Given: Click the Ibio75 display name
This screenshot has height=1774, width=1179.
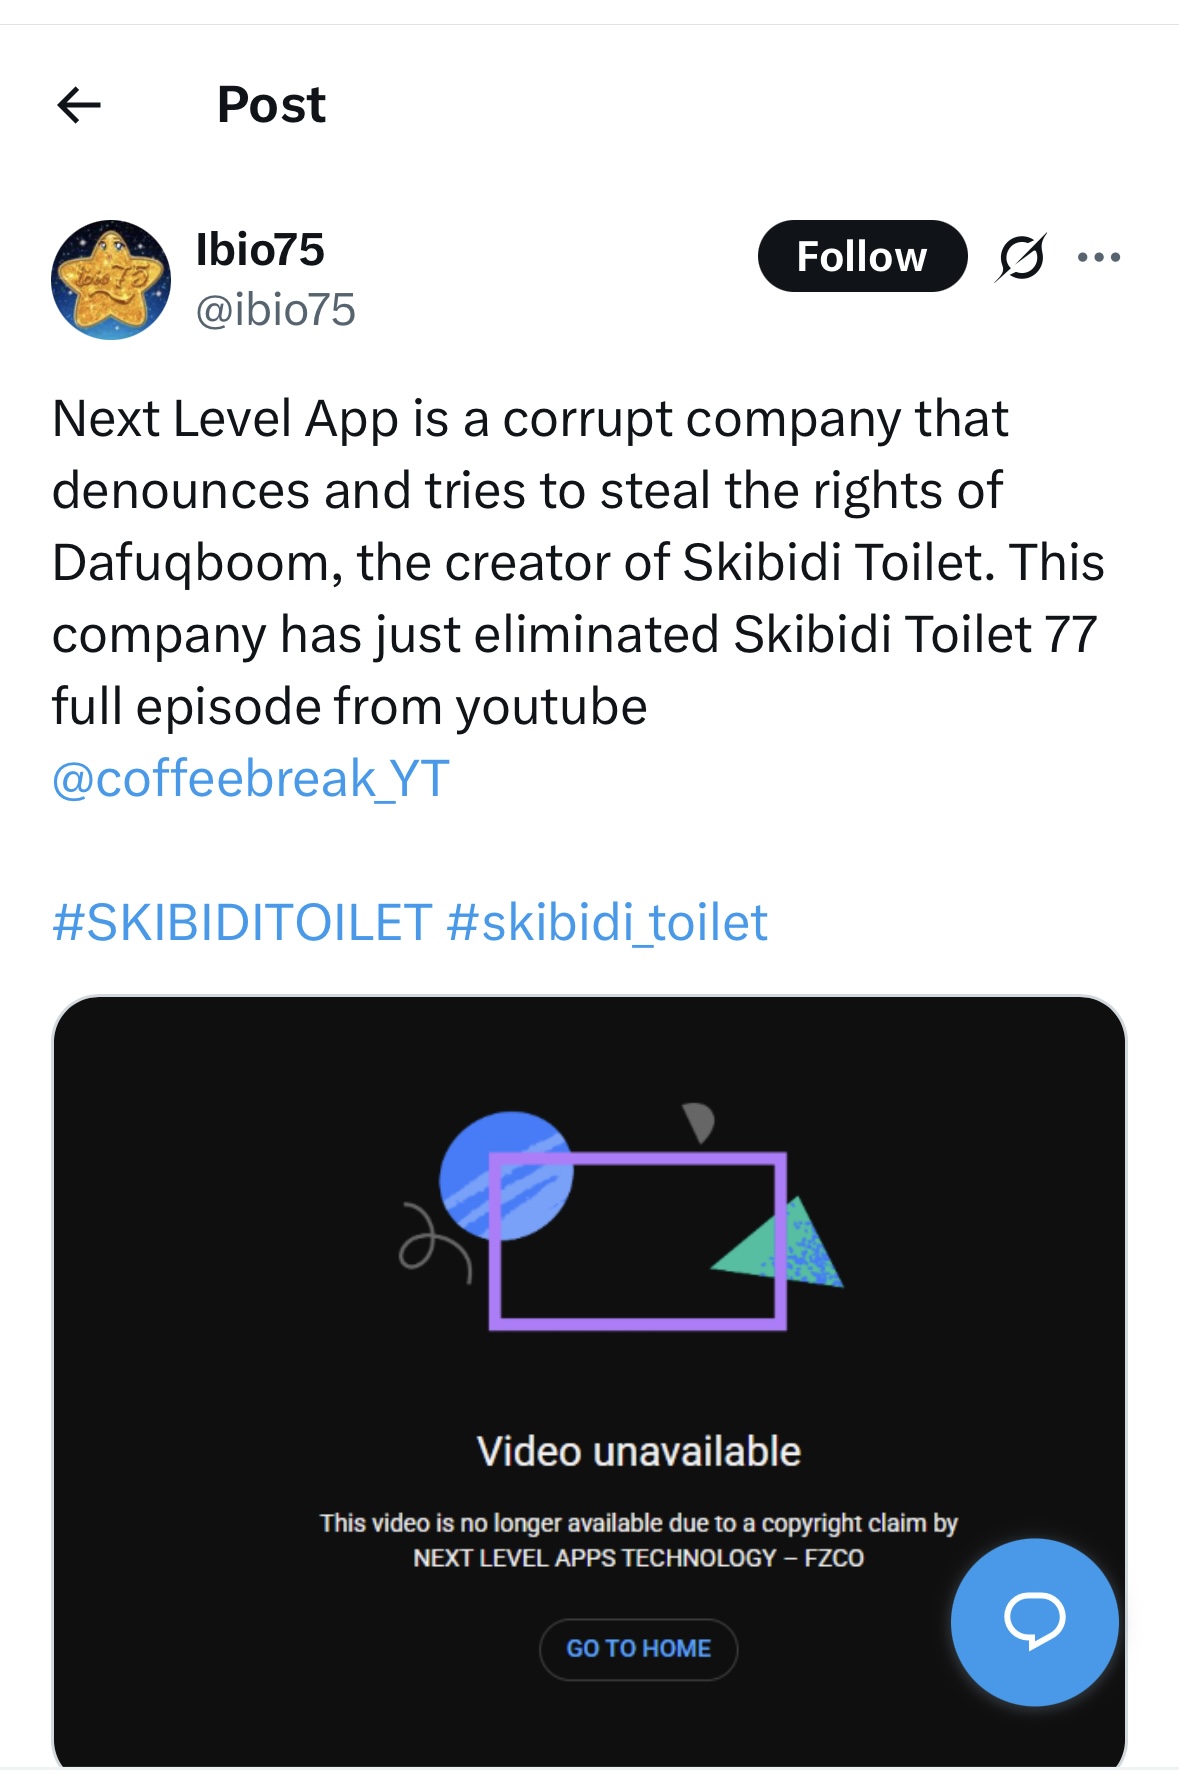Looking at the screenshot, I should [260, 250].
